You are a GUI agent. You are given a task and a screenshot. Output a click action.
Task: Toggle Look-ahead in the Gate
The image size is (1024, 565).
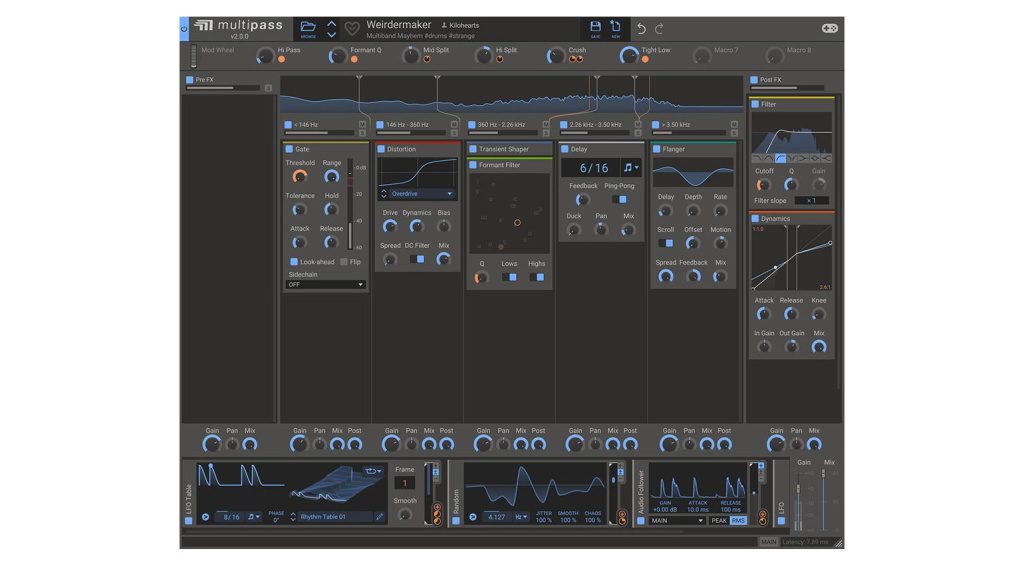point(294,262)
